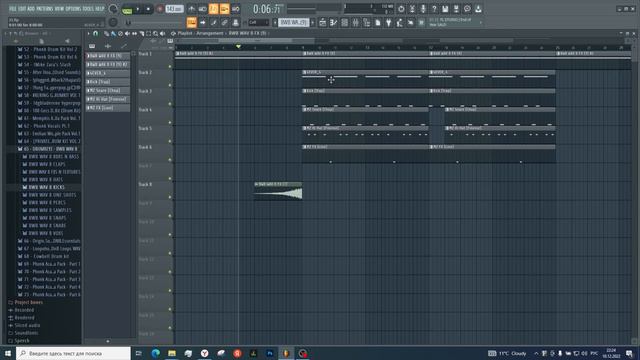Click the save floppy disk icon
This screenshot has width=640, height=360.
[445, 9]
